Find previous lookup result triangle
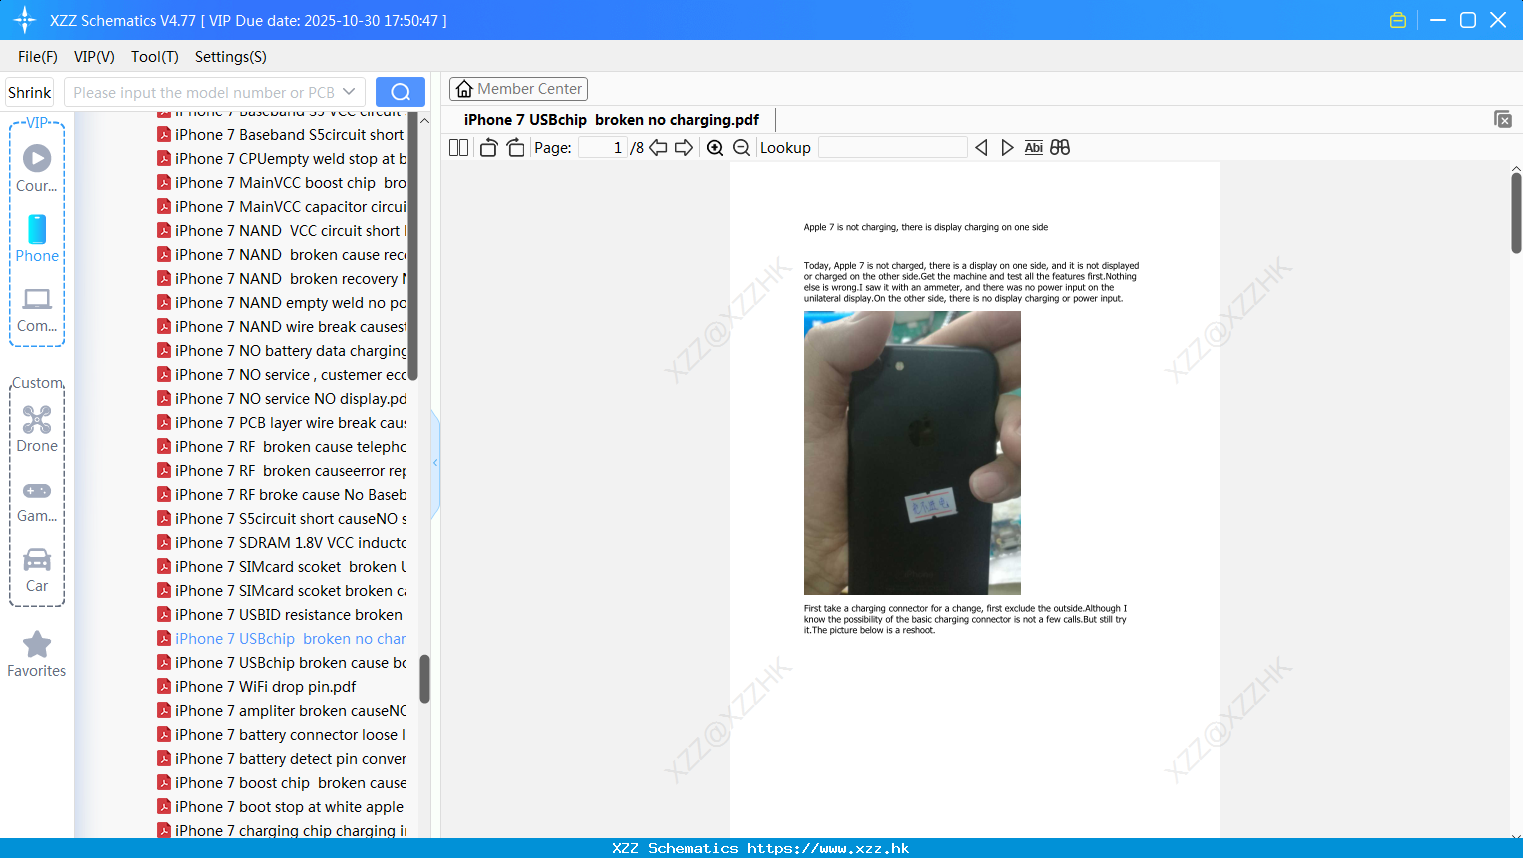Screen dimensions: 1523x858 point(981,147)
